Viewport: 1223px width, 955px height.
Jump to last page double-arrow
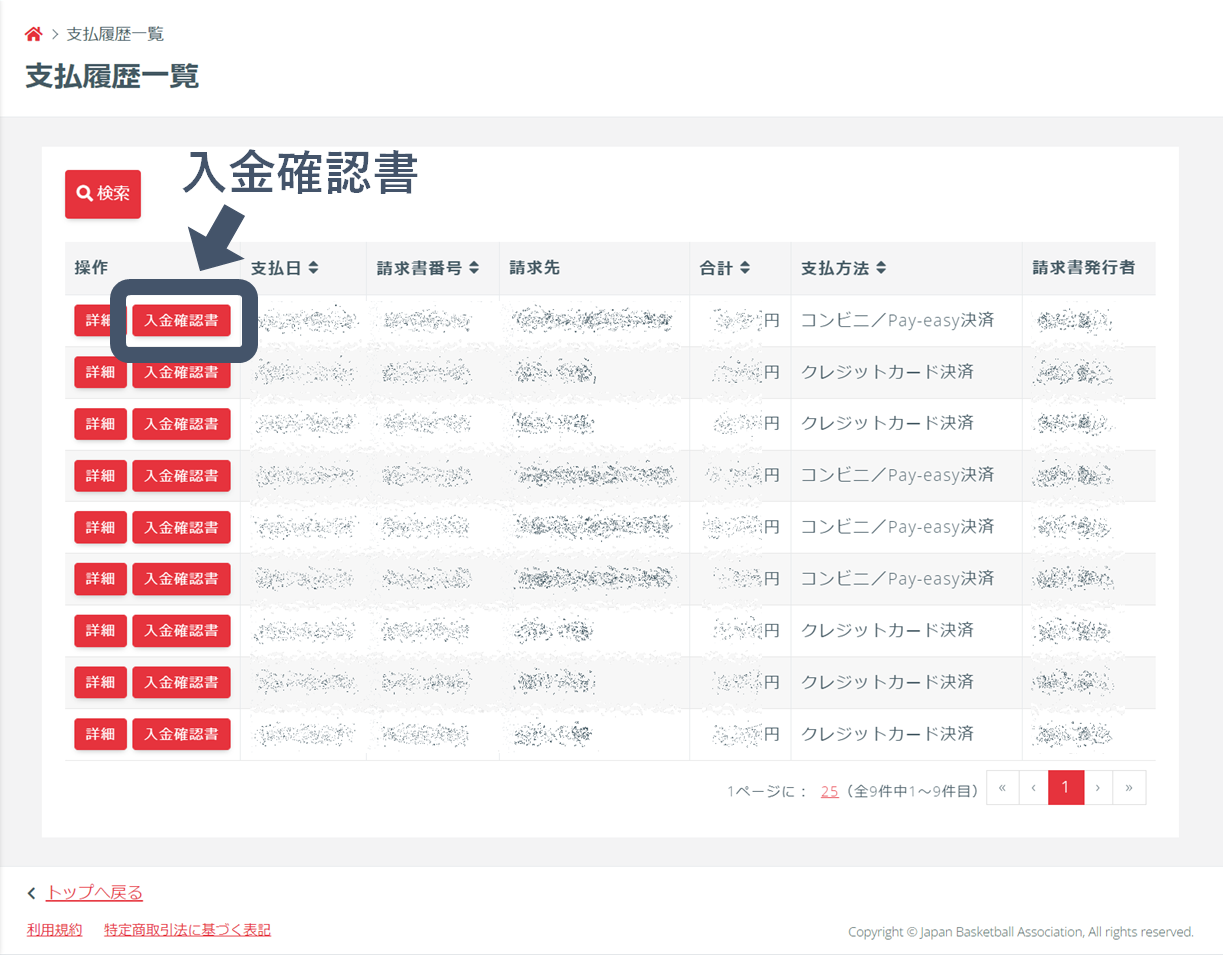[1129, 788]
